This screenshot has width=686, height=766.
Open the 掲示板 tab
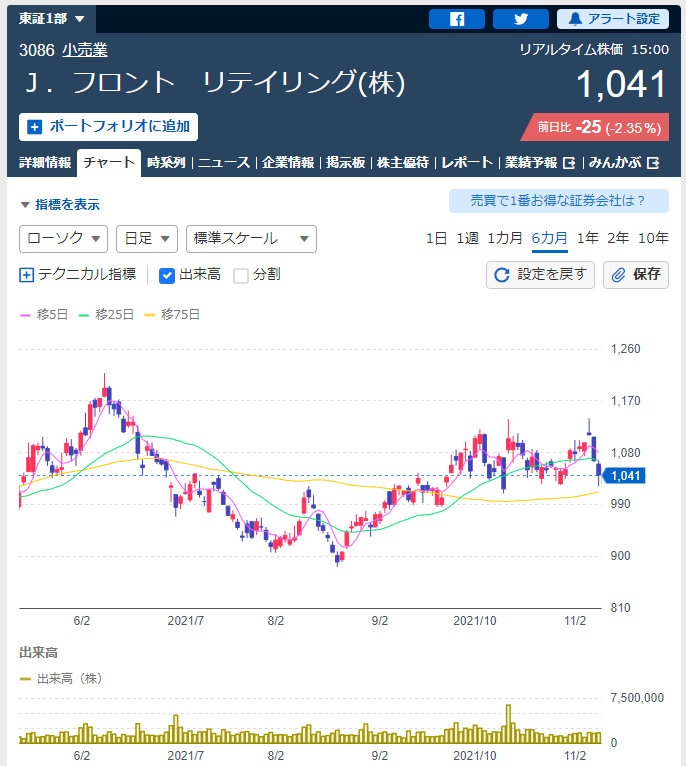345,163
